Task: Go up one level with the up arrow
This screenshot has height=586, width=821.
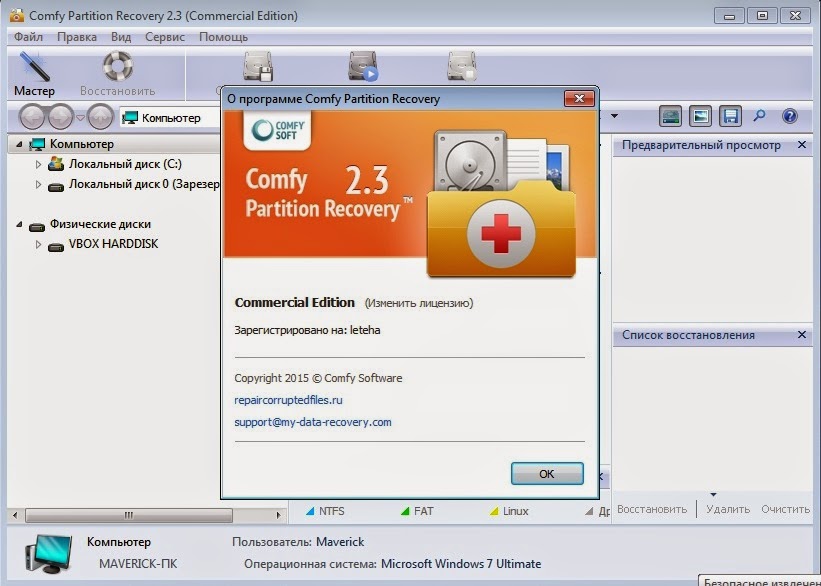Action: (x=100, y=117)
